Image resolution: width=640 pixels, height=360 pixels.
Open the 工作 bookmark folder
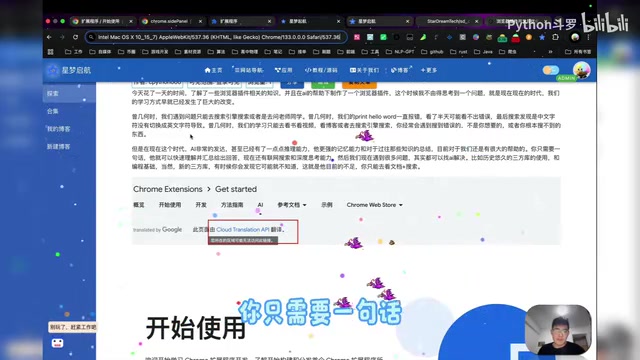[x=74, y=52]
